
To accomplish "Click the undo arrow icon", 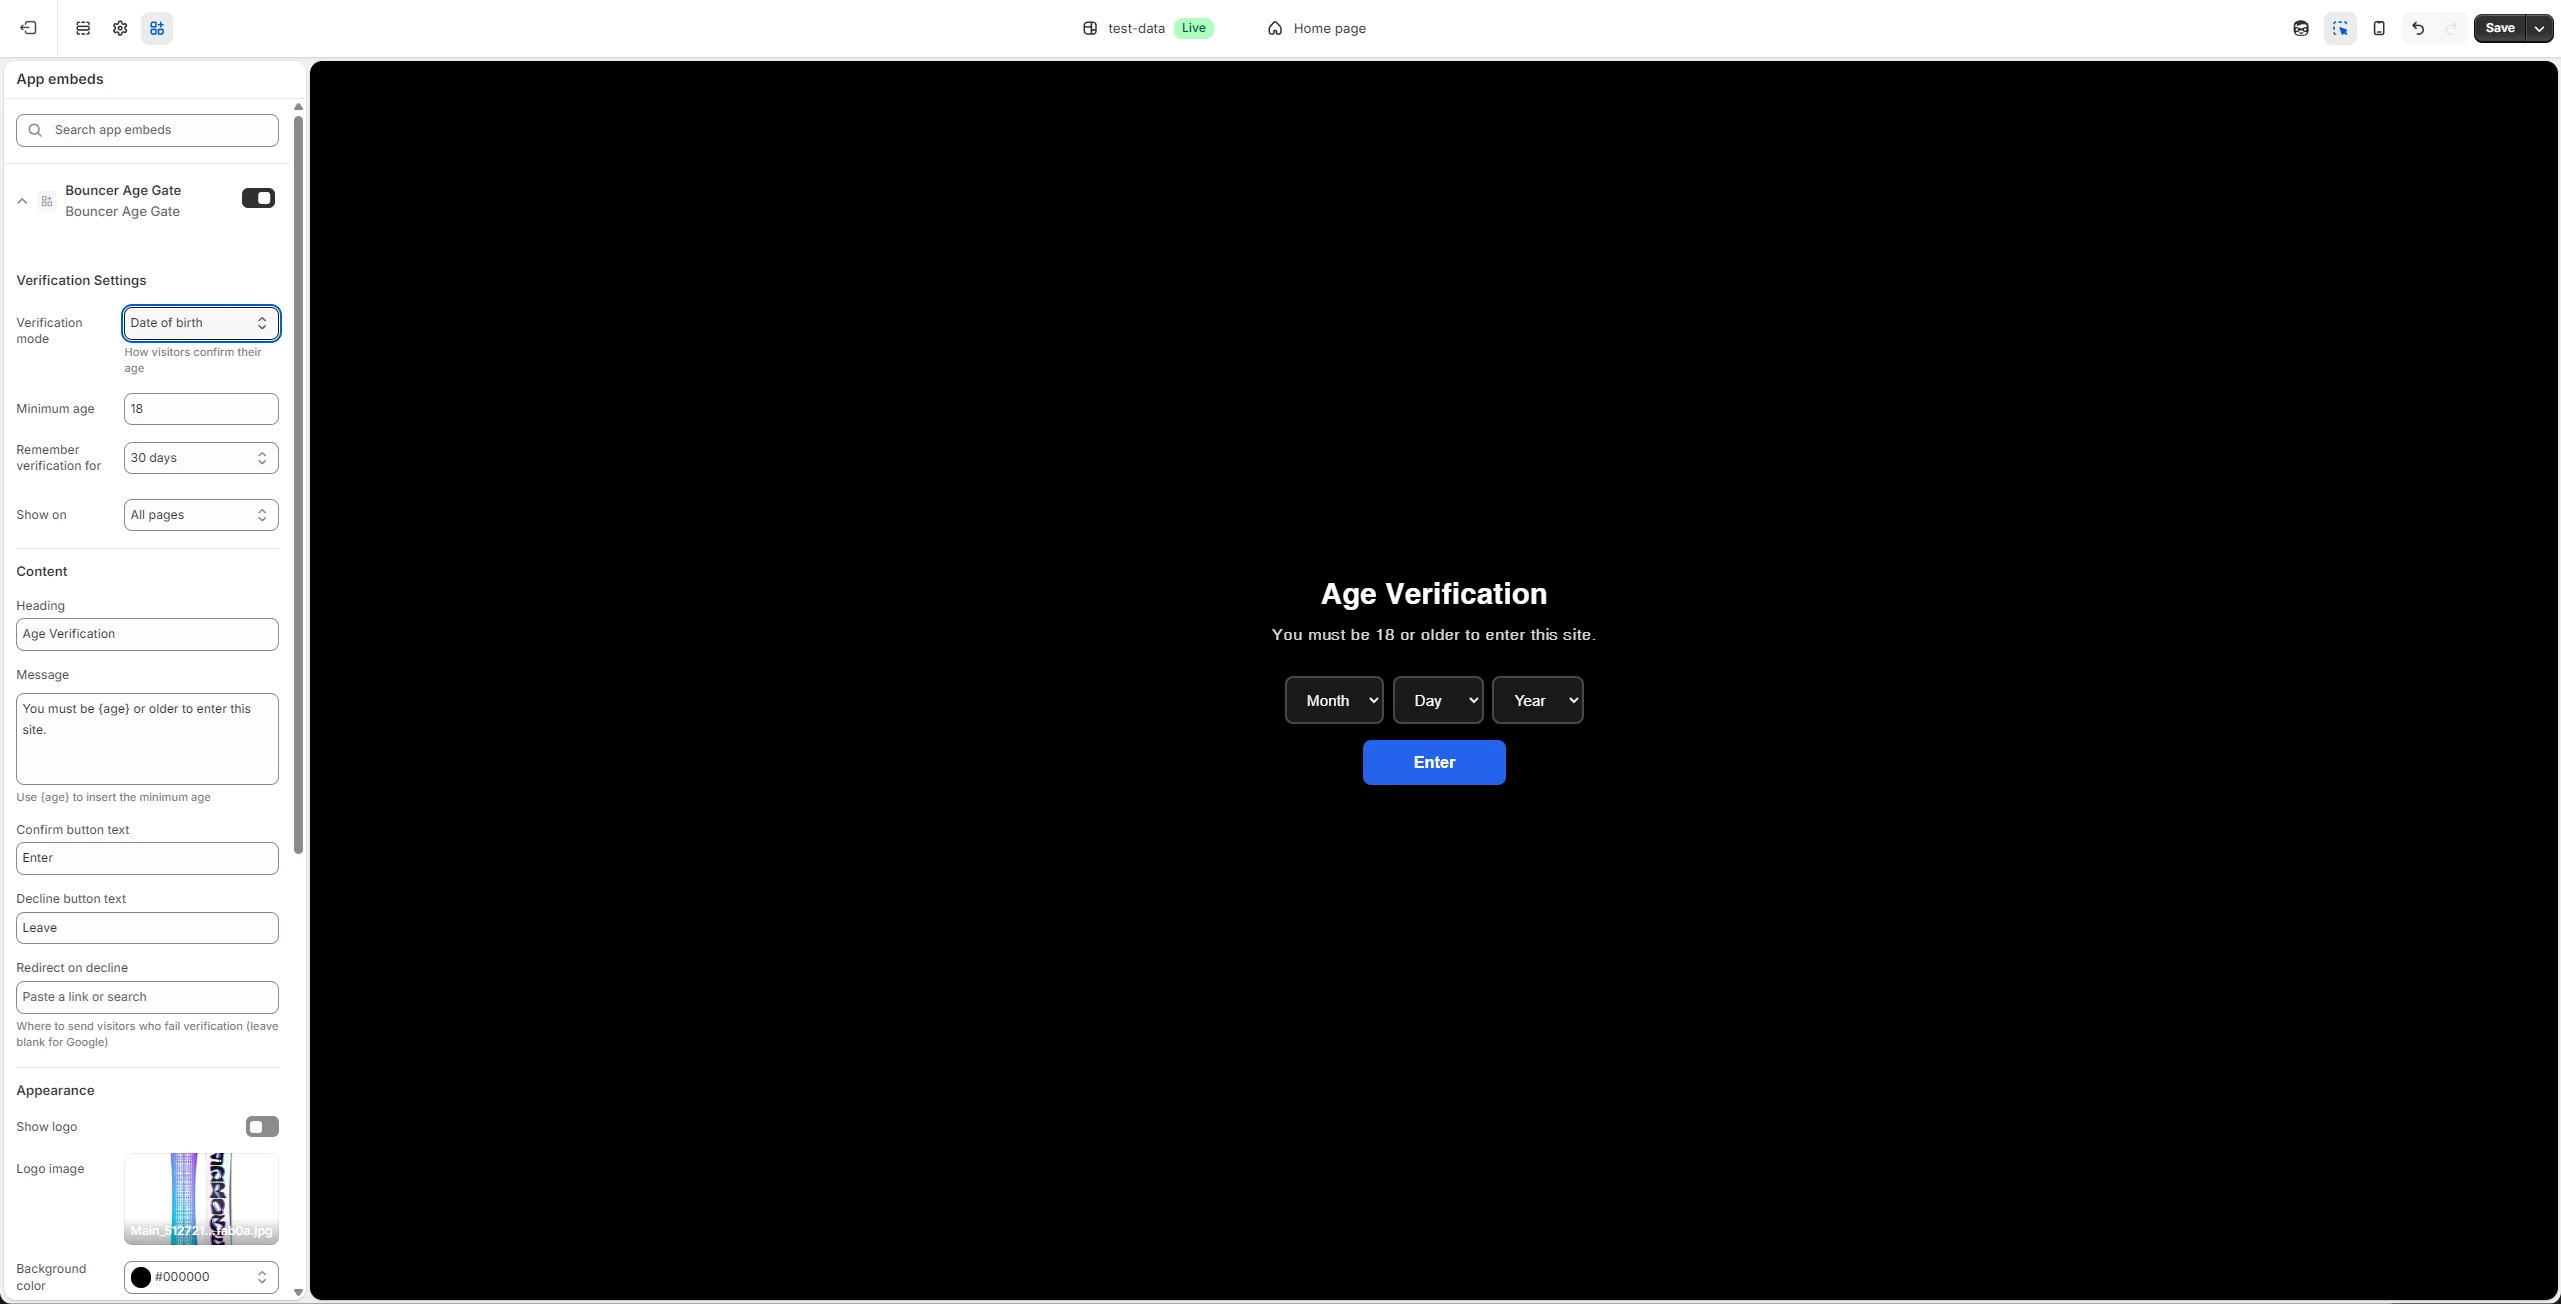I will tap(2418, 28).
